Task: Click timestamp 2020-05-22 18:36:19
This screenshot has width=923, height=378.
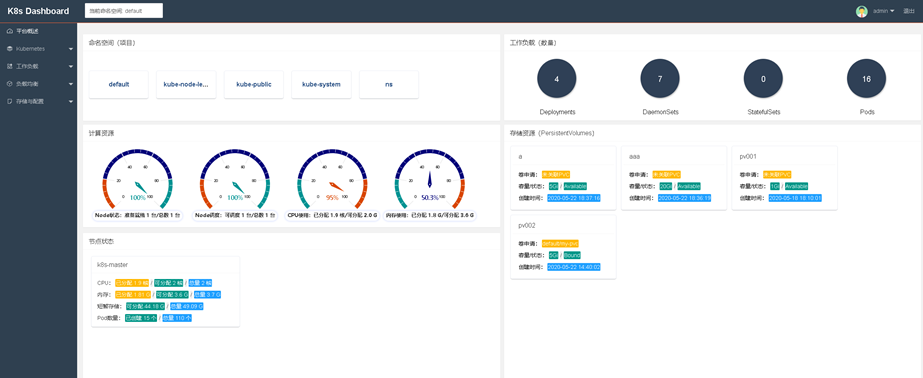Action: [x=685, y=198]
